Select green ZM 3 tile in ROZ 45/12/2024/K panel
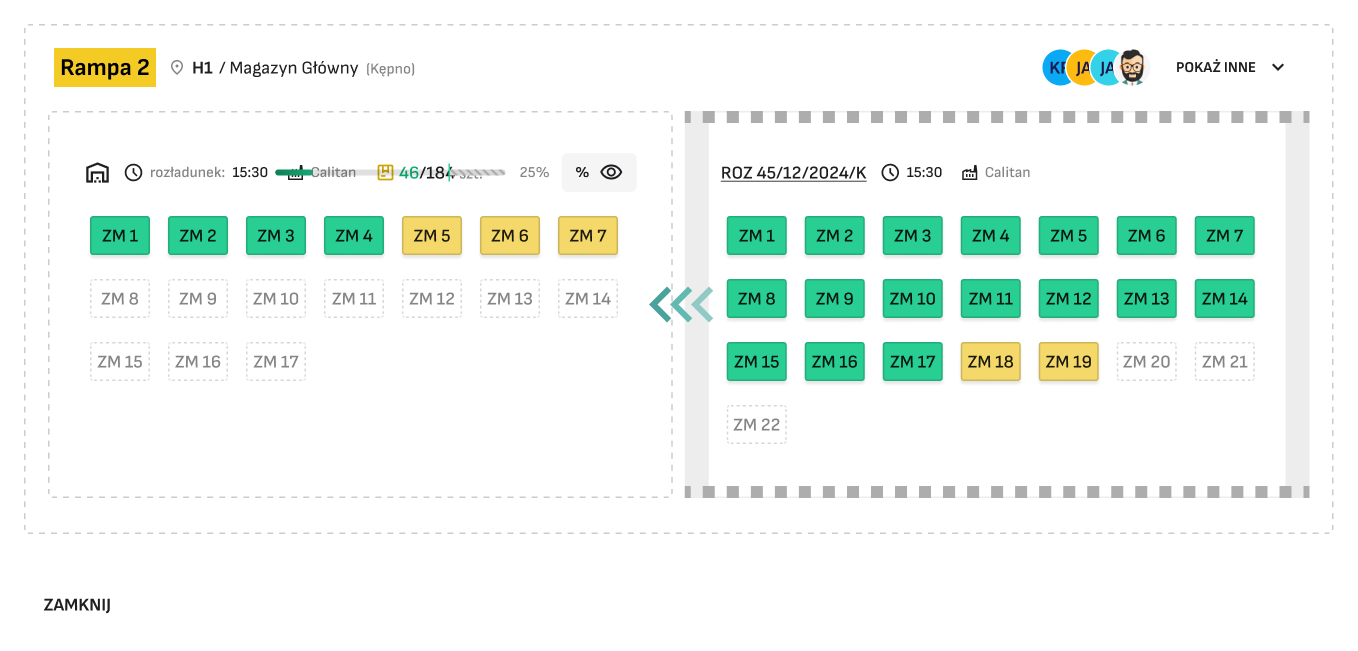This screenshot has width=1358, height=651. coord(913,236)
